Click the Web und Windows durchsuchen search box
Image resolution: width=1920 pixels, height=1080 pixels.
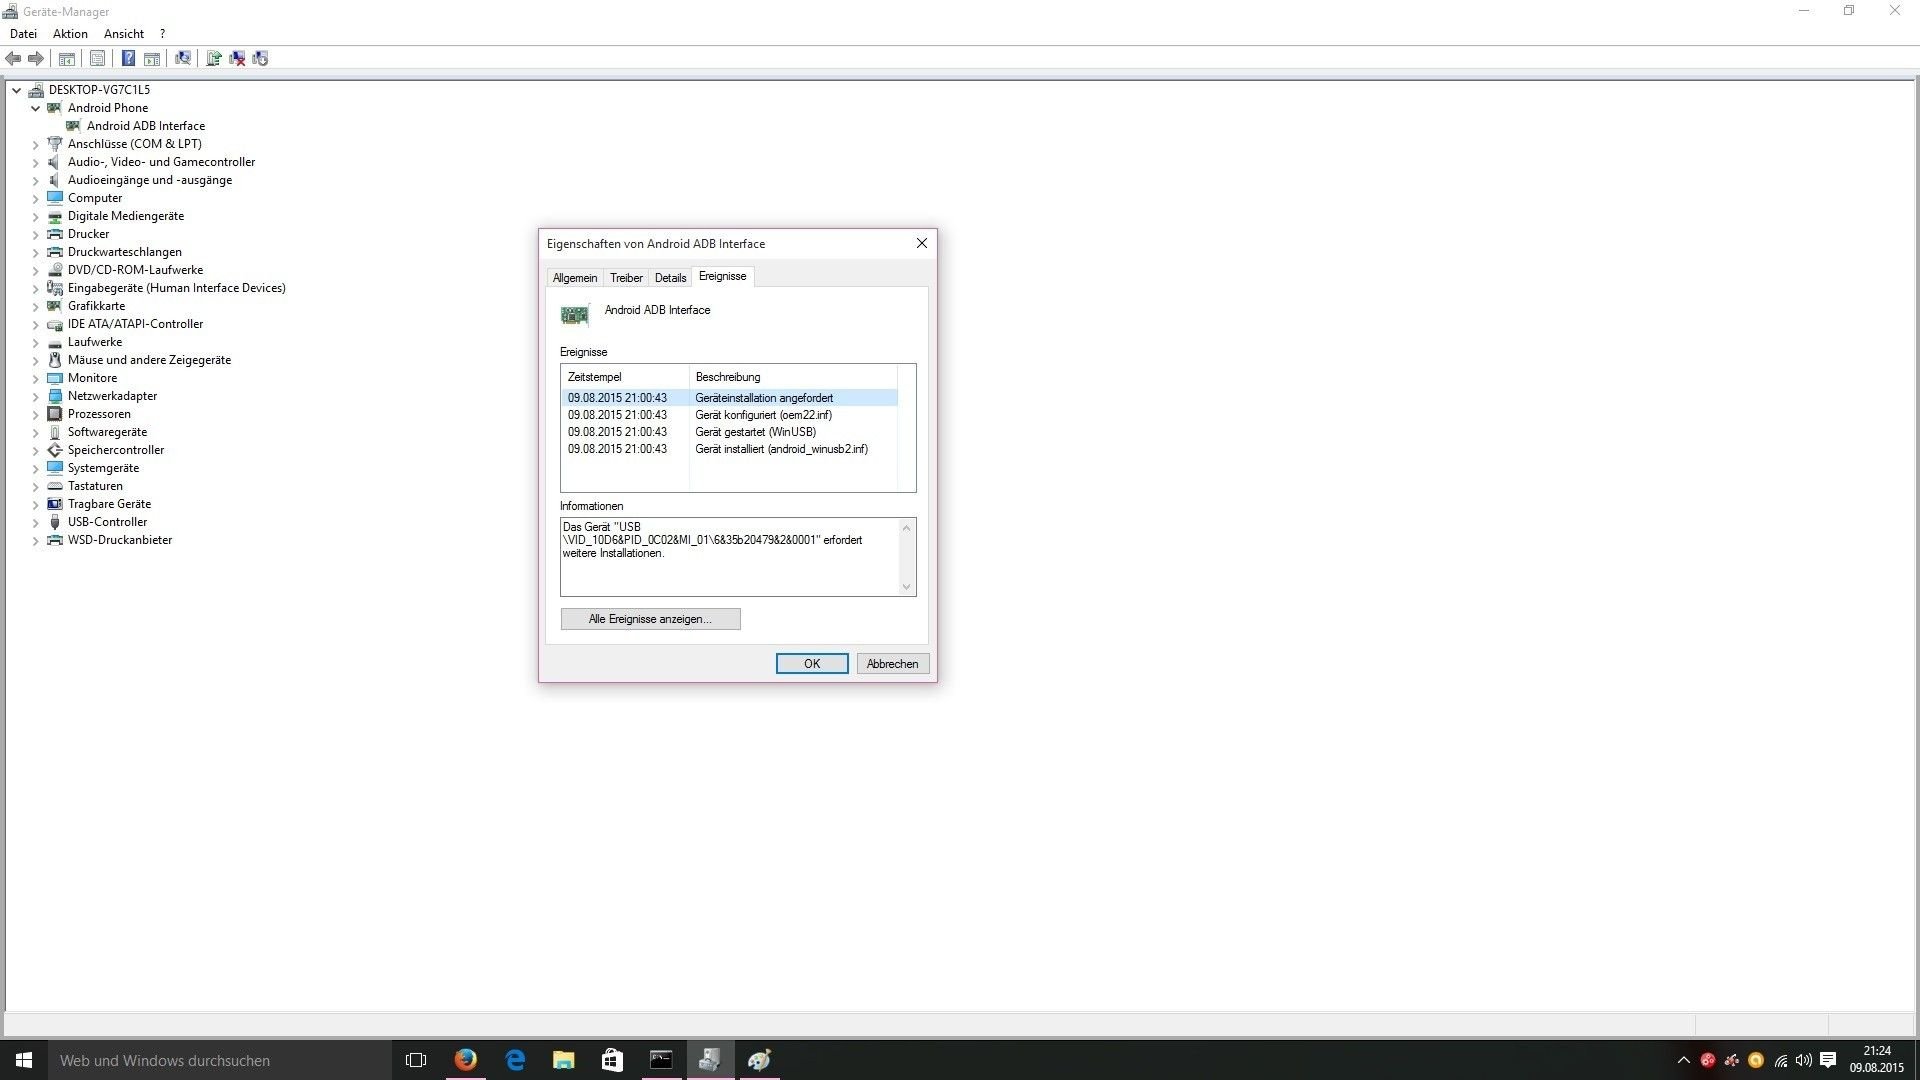(220, 1060)
